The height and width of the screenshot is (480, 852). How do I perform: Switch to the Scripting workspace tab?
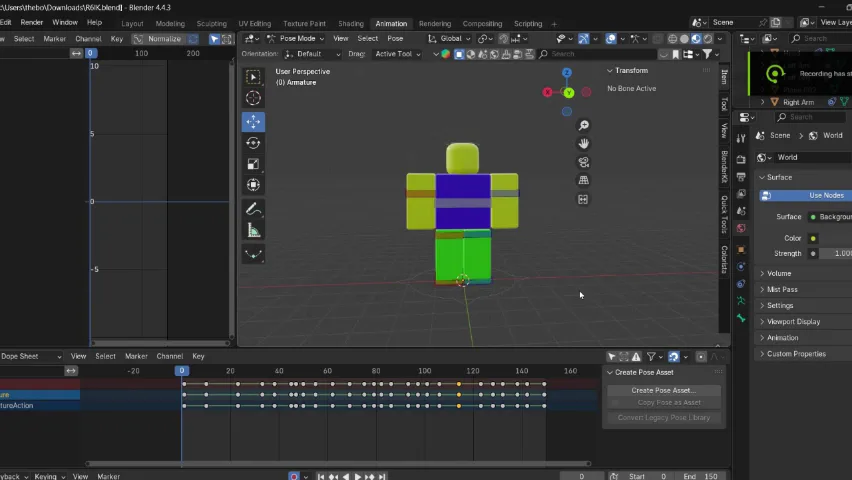pos(528,24)
